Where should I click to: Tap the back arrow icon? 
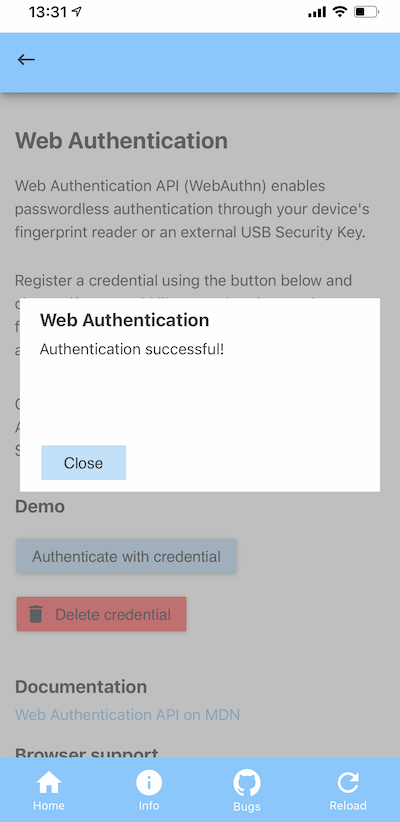coord(26,60)
